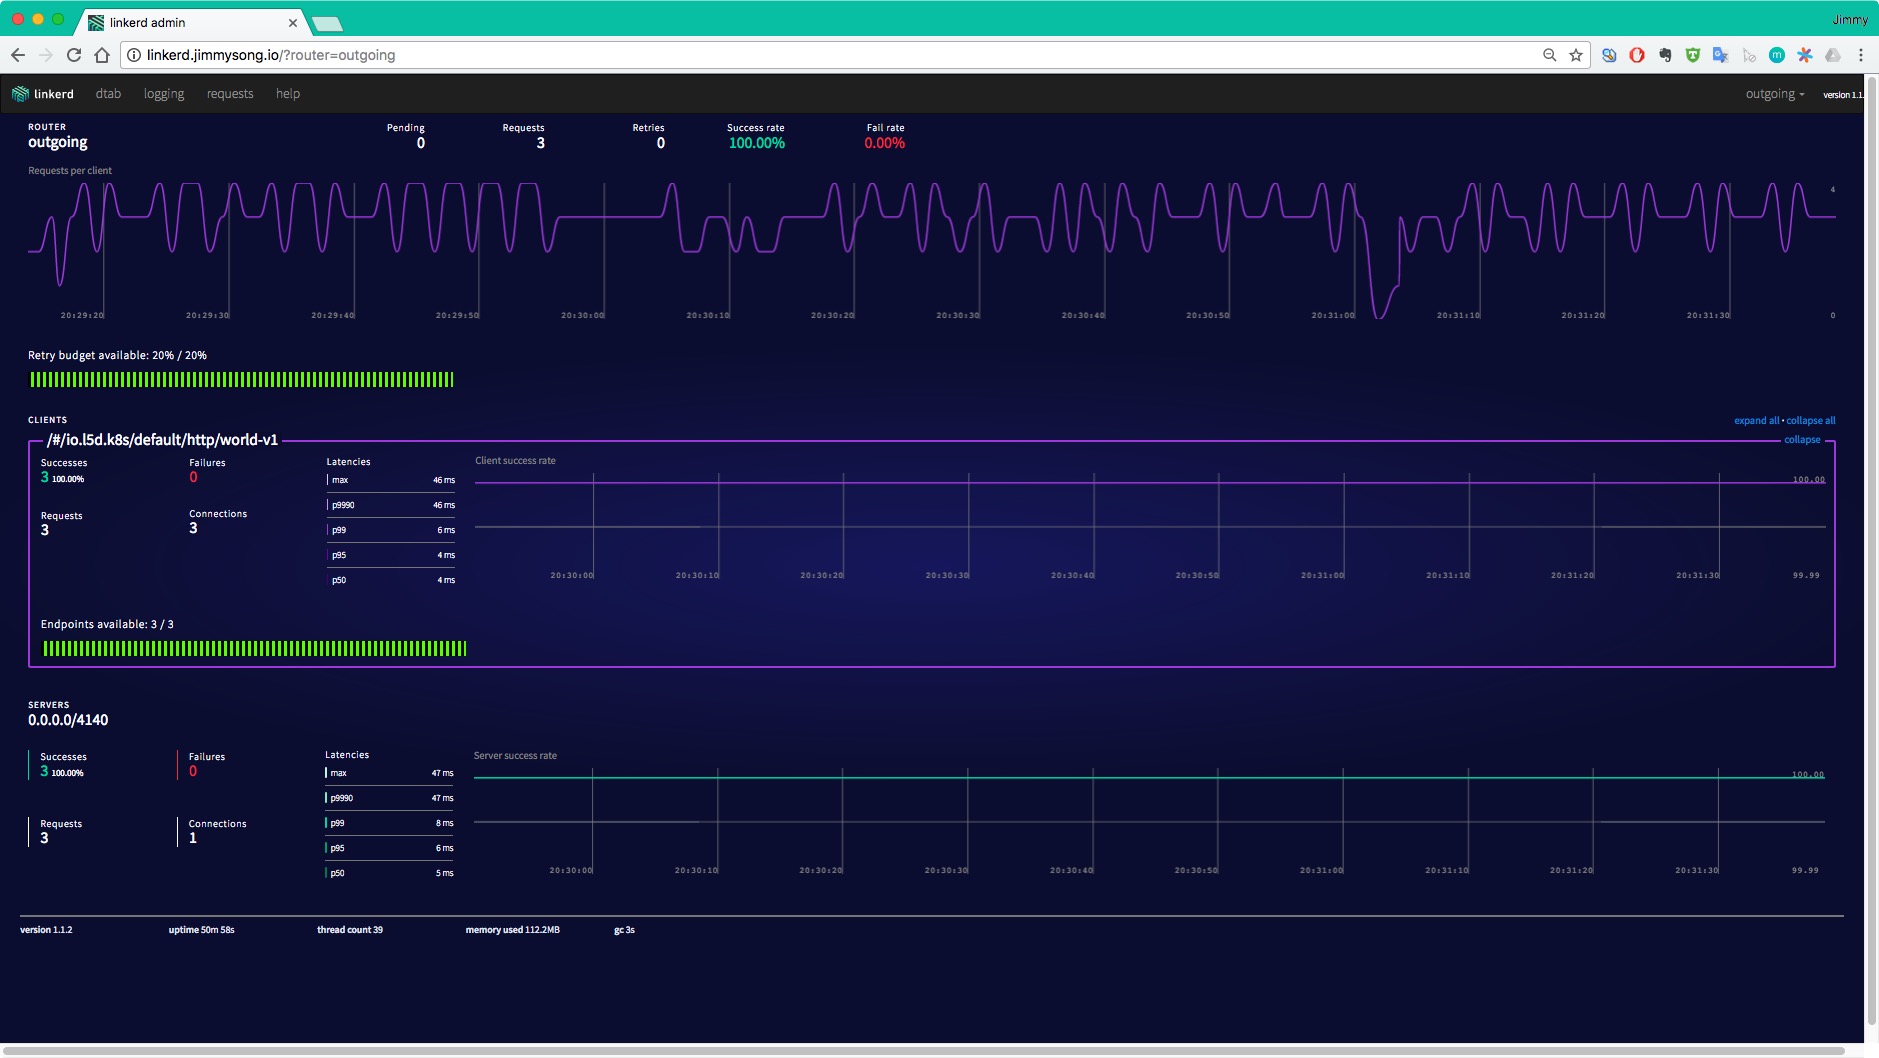Toggle collapse all clients

[1810, 420]
